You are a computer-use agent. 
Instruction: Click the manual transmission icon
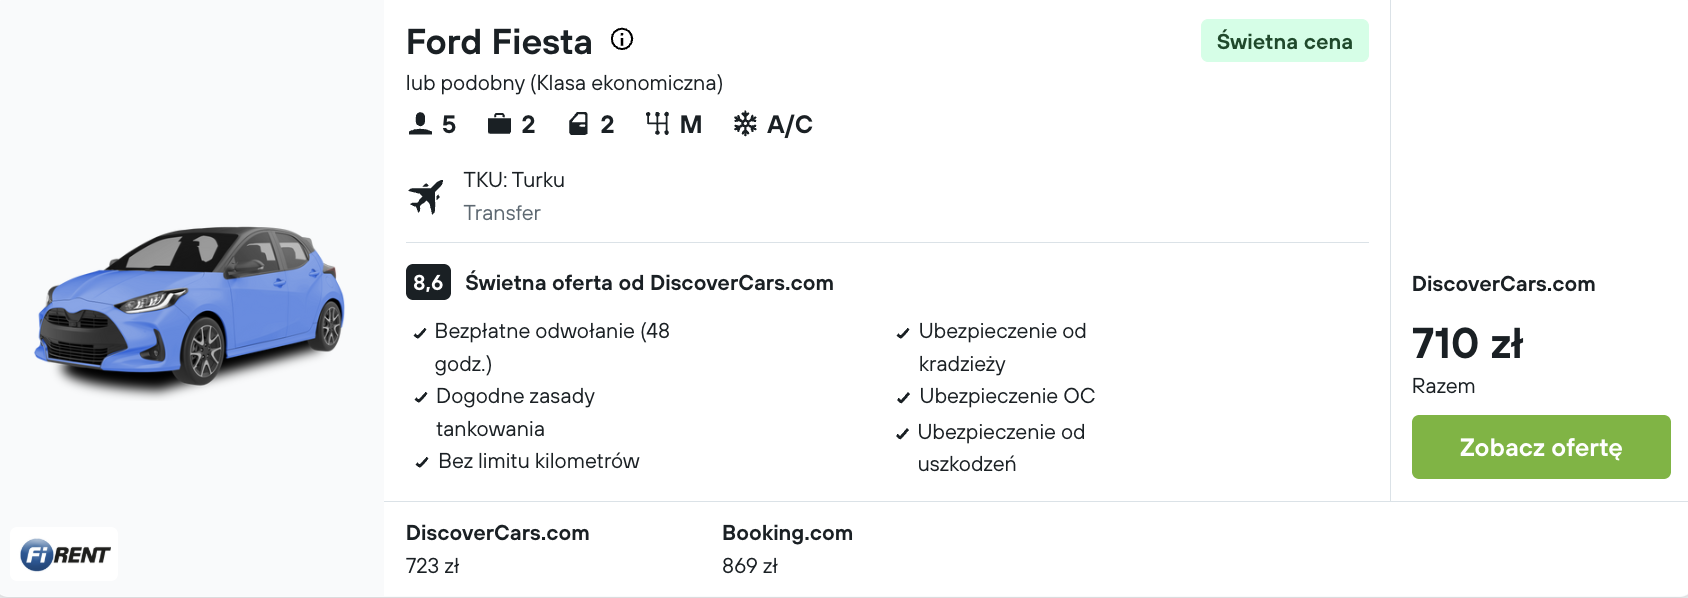coord(657,124)
